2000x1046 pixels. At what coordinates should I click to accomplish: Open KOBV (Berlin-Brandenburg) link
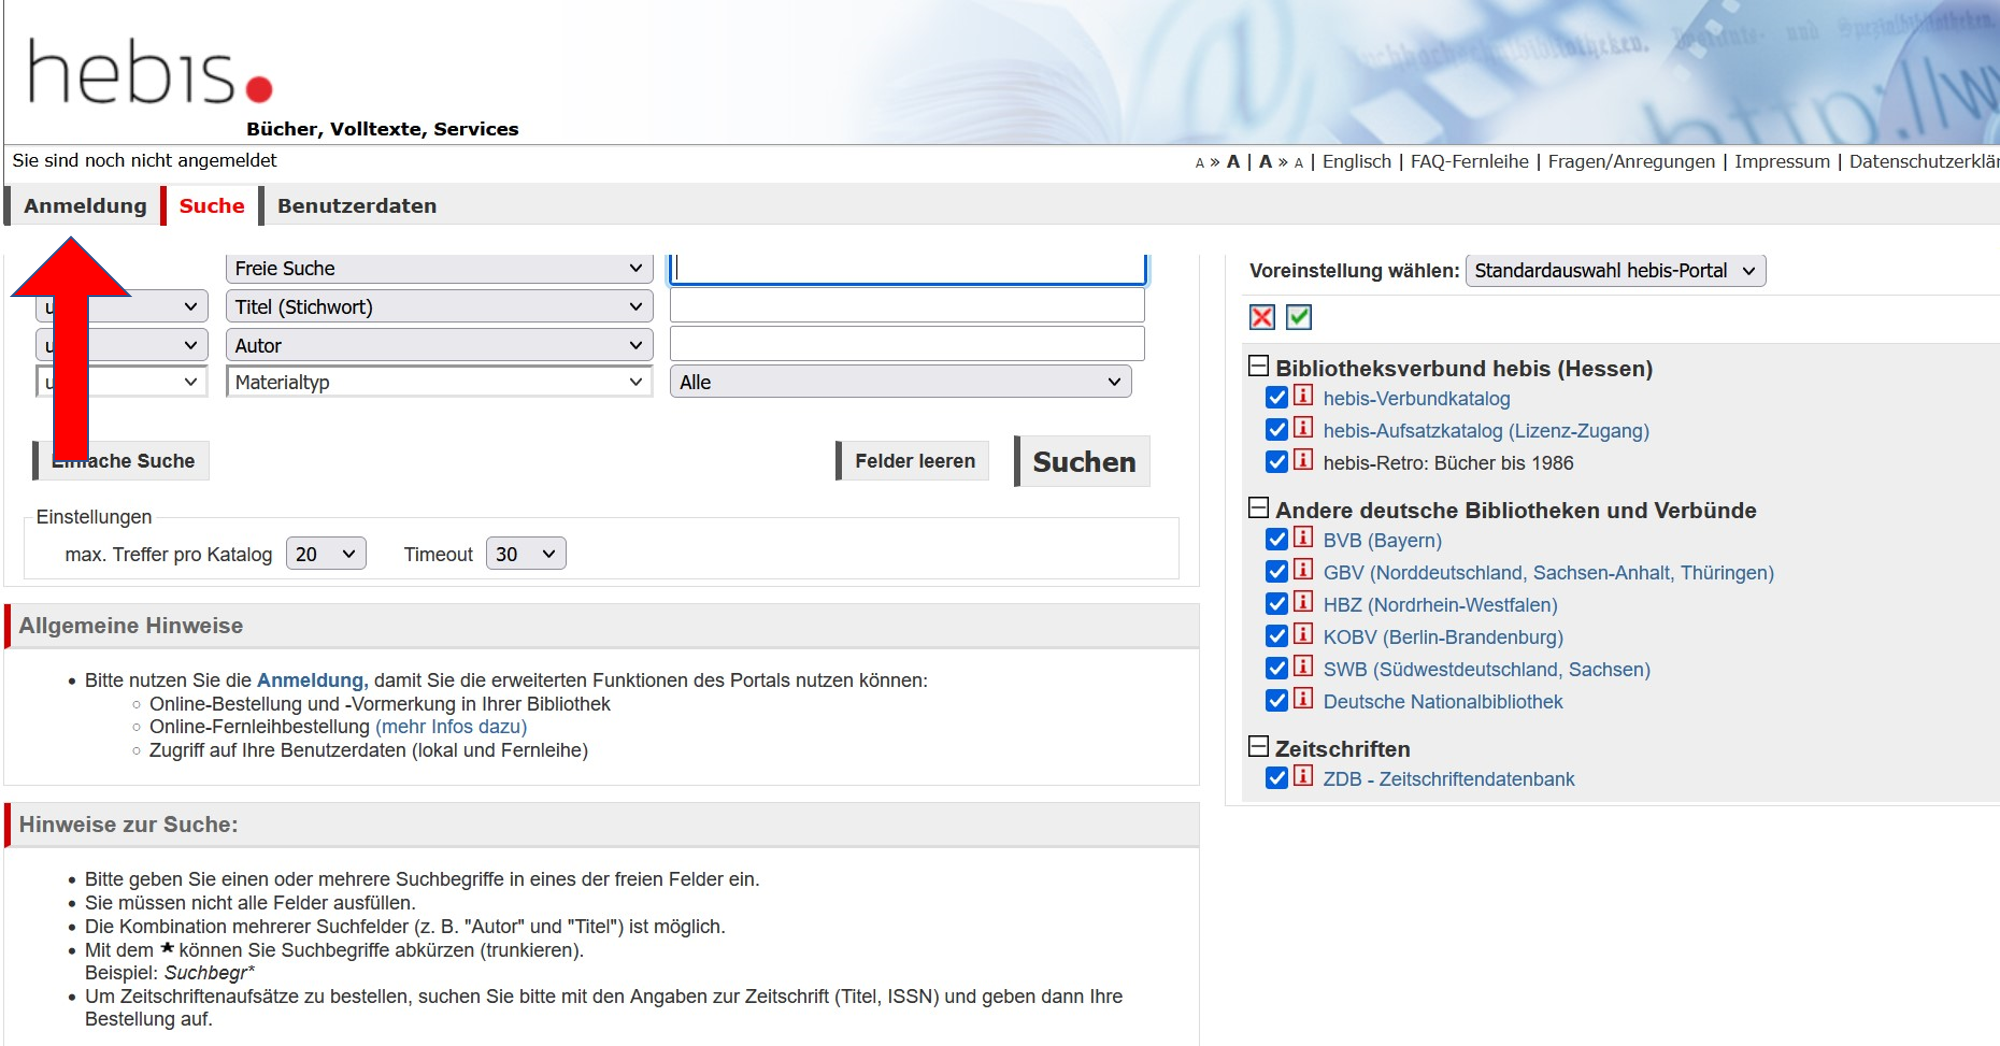[x=1443, y=637]
